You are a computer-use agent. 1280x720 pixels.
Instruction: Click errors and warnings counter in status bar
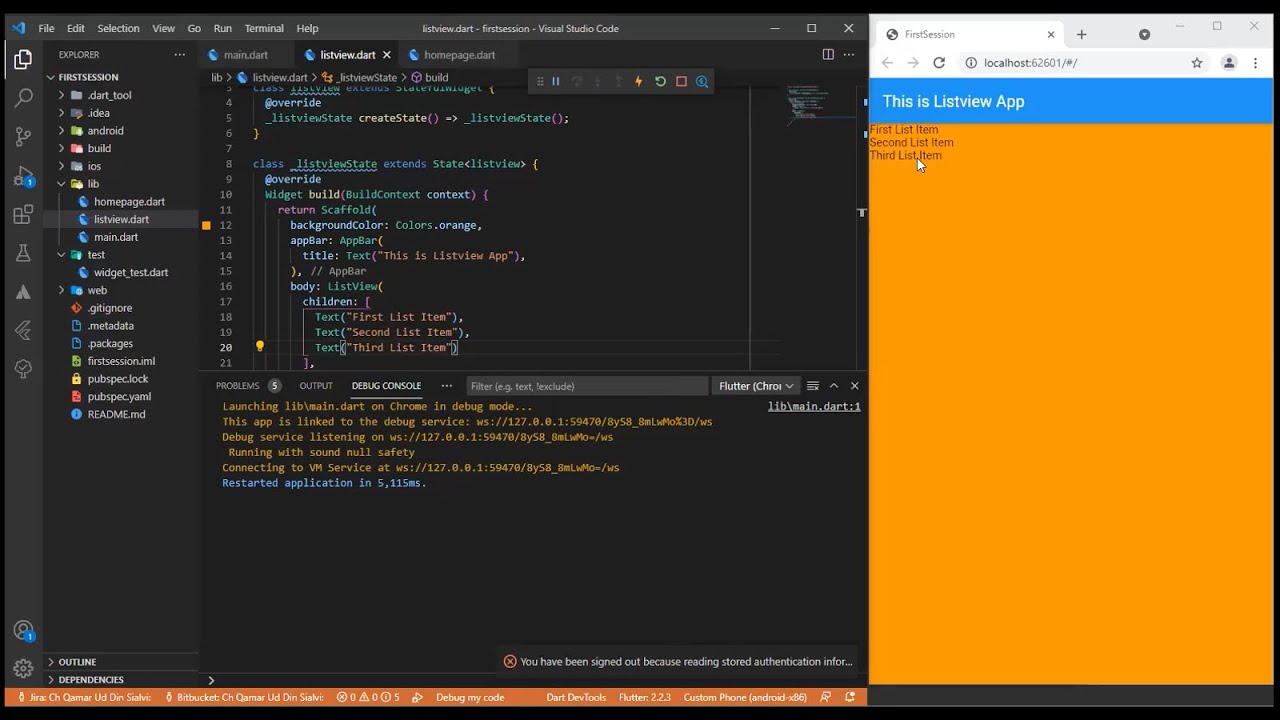tap(368, 697)
